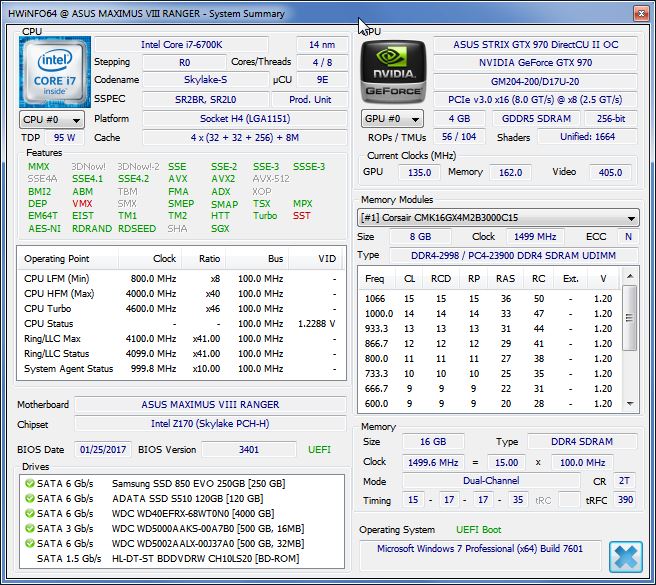Click the PCIe v3.0 x16 link field
The height and width of the screenshot is (585, 656).
click(536, 100)
